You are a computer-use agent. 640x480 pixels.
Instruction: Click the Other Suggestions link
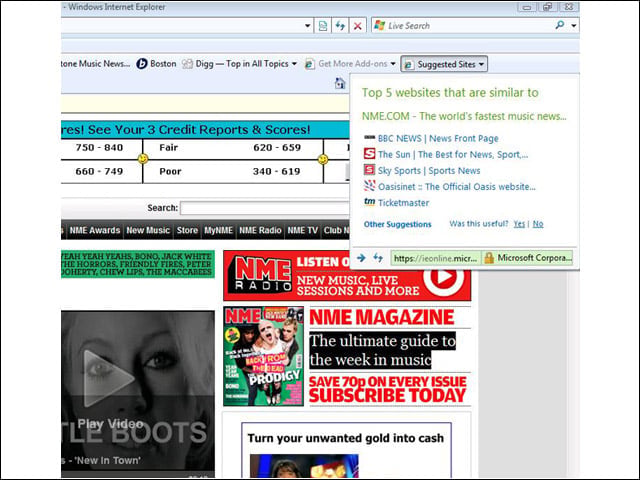click(398, 224)
